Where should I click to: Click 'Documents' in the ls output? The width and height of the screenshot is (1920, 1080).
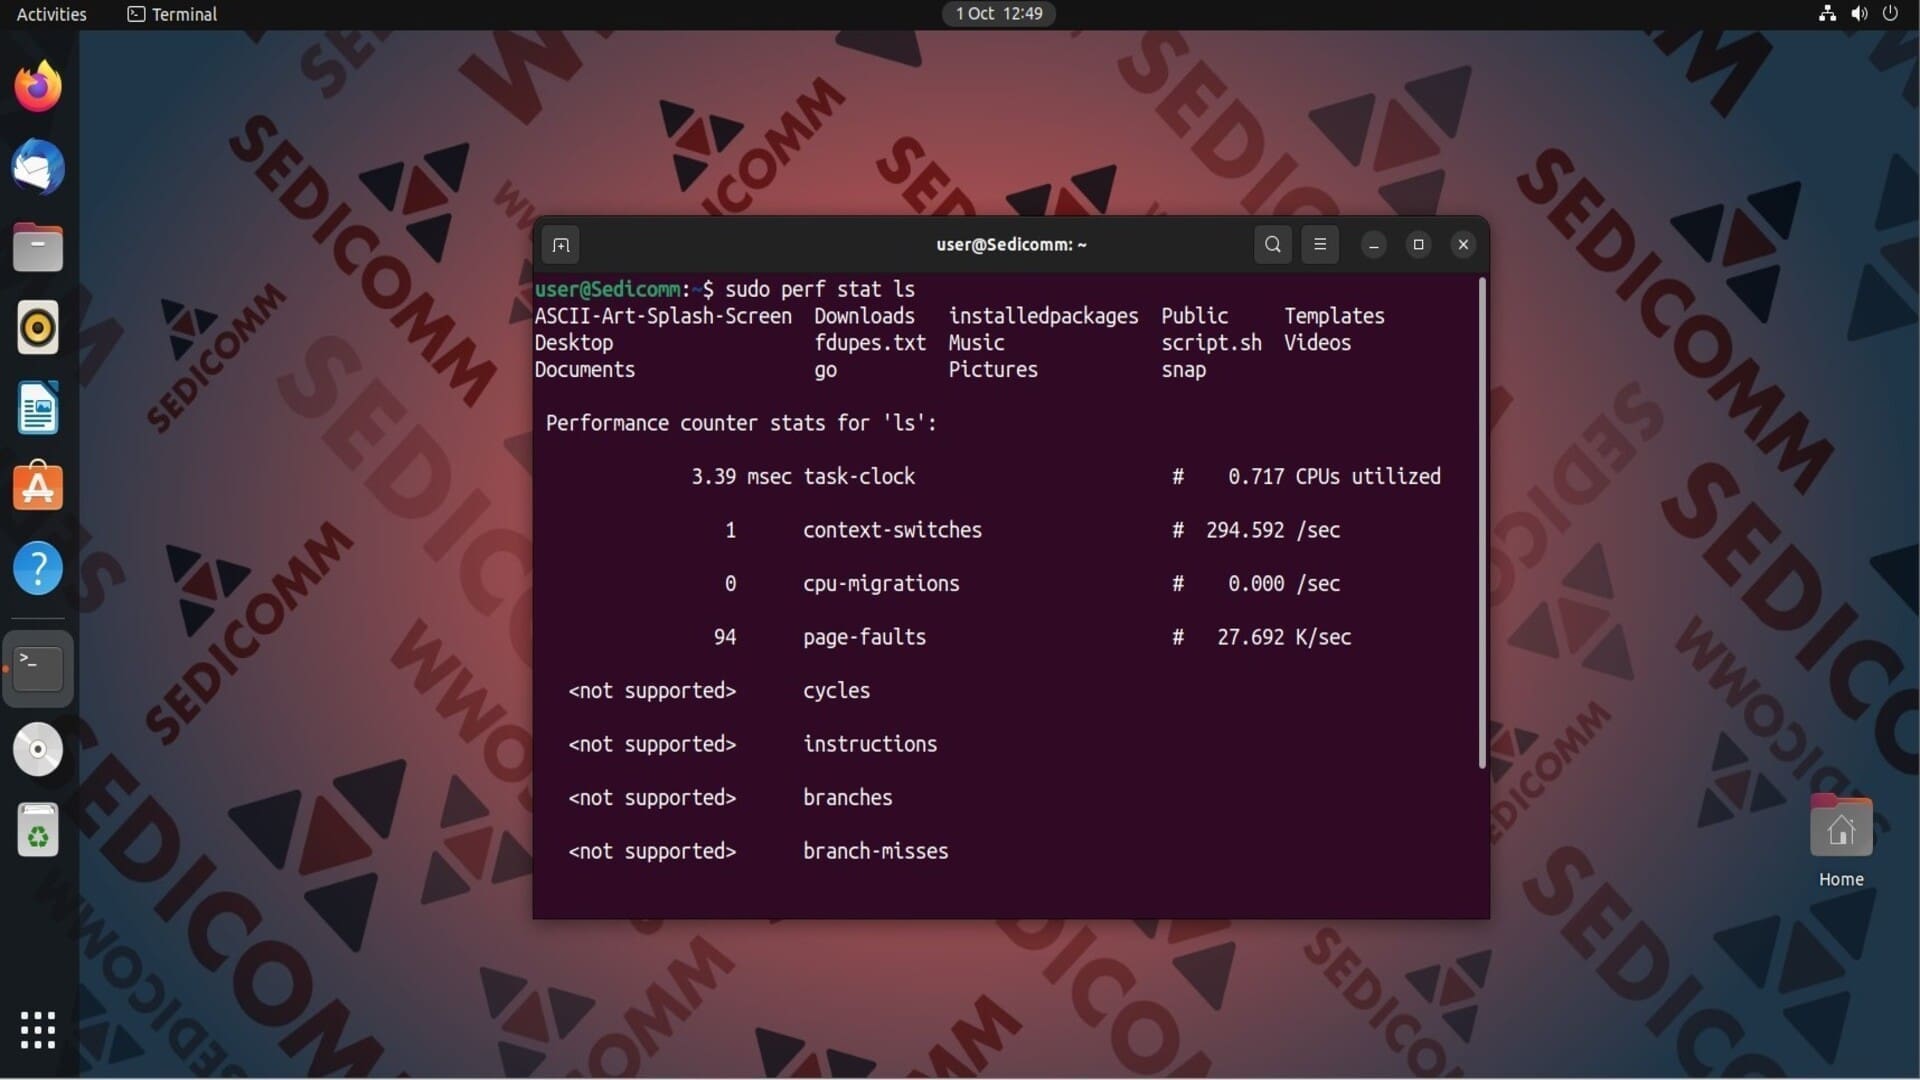tap(584, 370)
